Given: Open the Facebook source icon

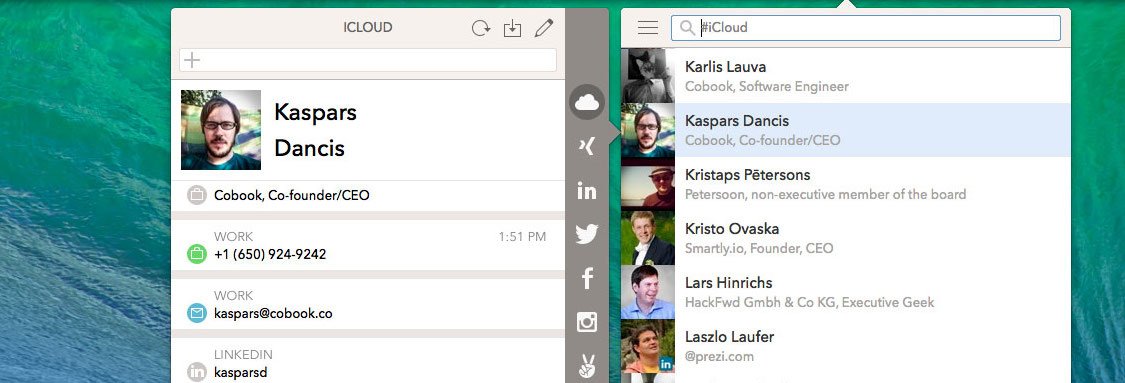Looking at the screenshot, I should [587, 278].
